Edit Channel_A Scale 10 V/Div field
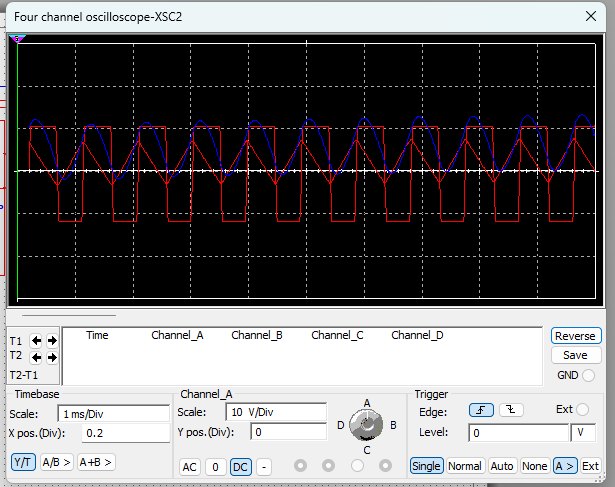The image size is (615, 487). tap(276, 412)
